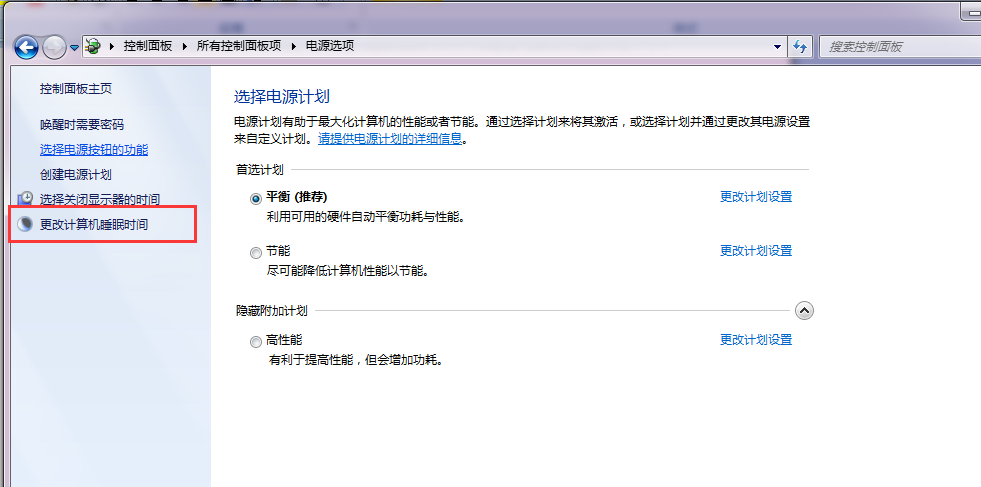This screenshot has height=487, width=981.
Task: Click 更改计划设置 for 高性能 plan
Action: click(x=756, y=339)
